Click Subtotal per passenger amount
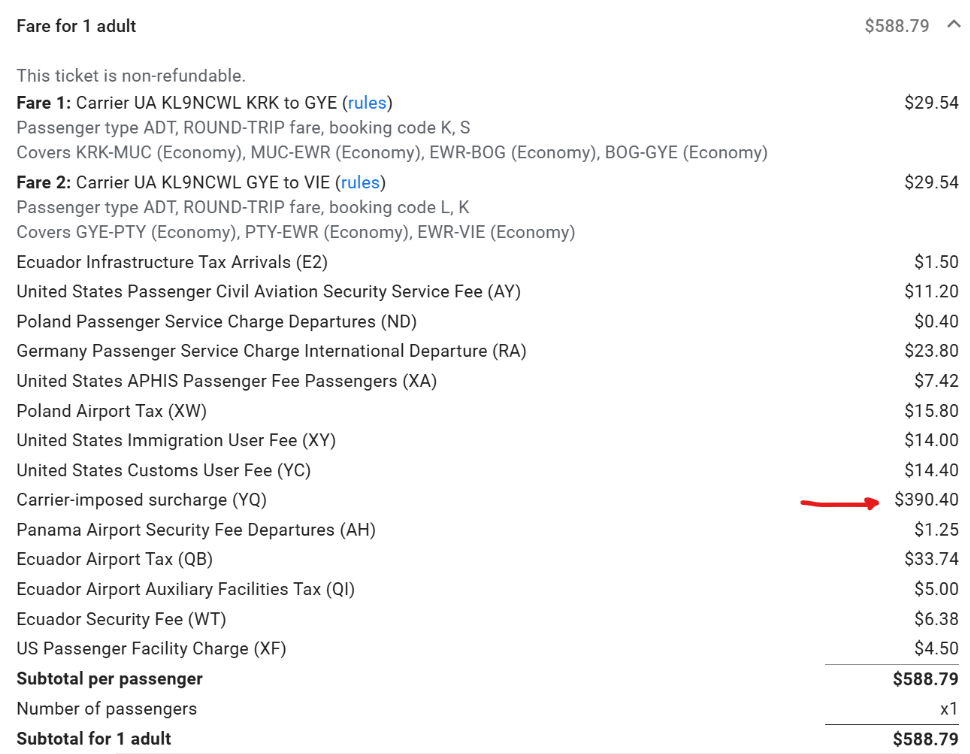Screen dimensions: 970x754 click(x=925, y=679)
